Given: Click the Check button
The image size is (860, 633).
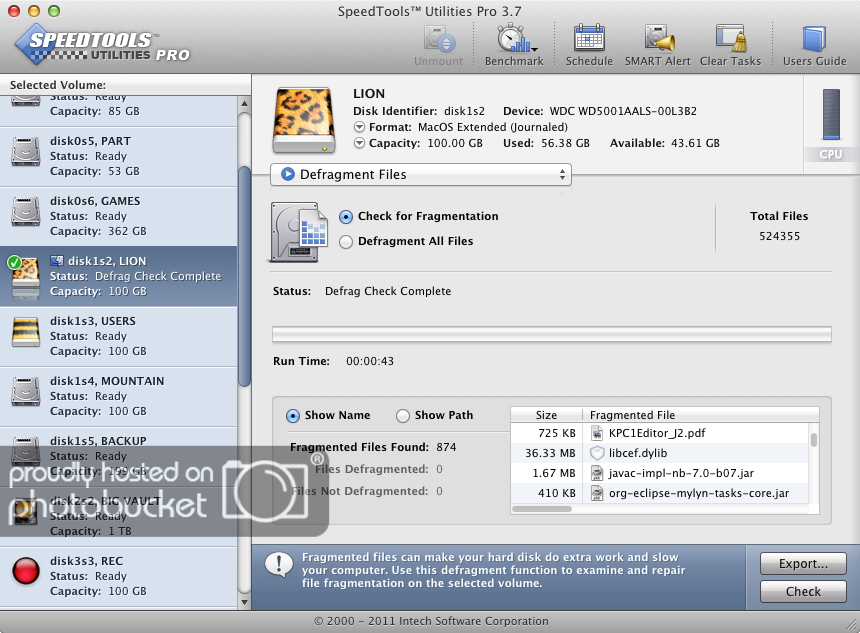Looking at the screenshot, I should 802,591.
